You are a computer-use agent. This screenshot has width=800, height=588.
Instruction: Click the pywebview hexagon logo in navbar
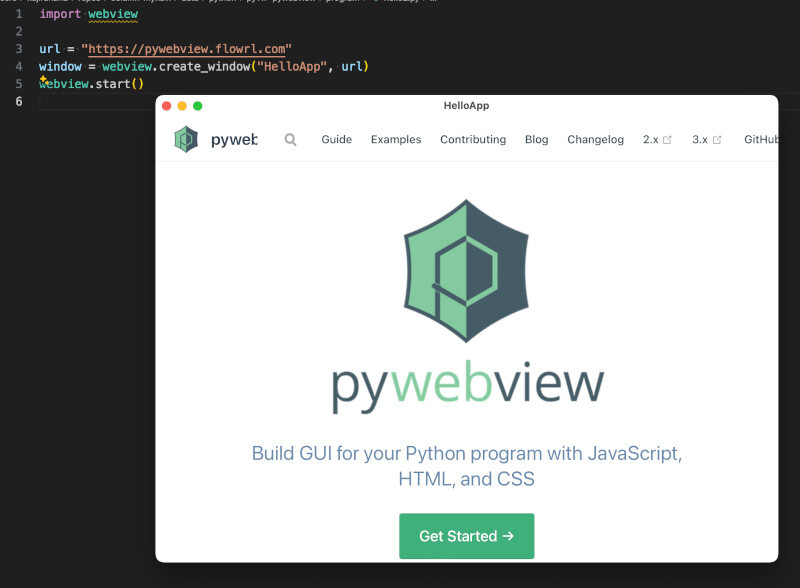186,140
